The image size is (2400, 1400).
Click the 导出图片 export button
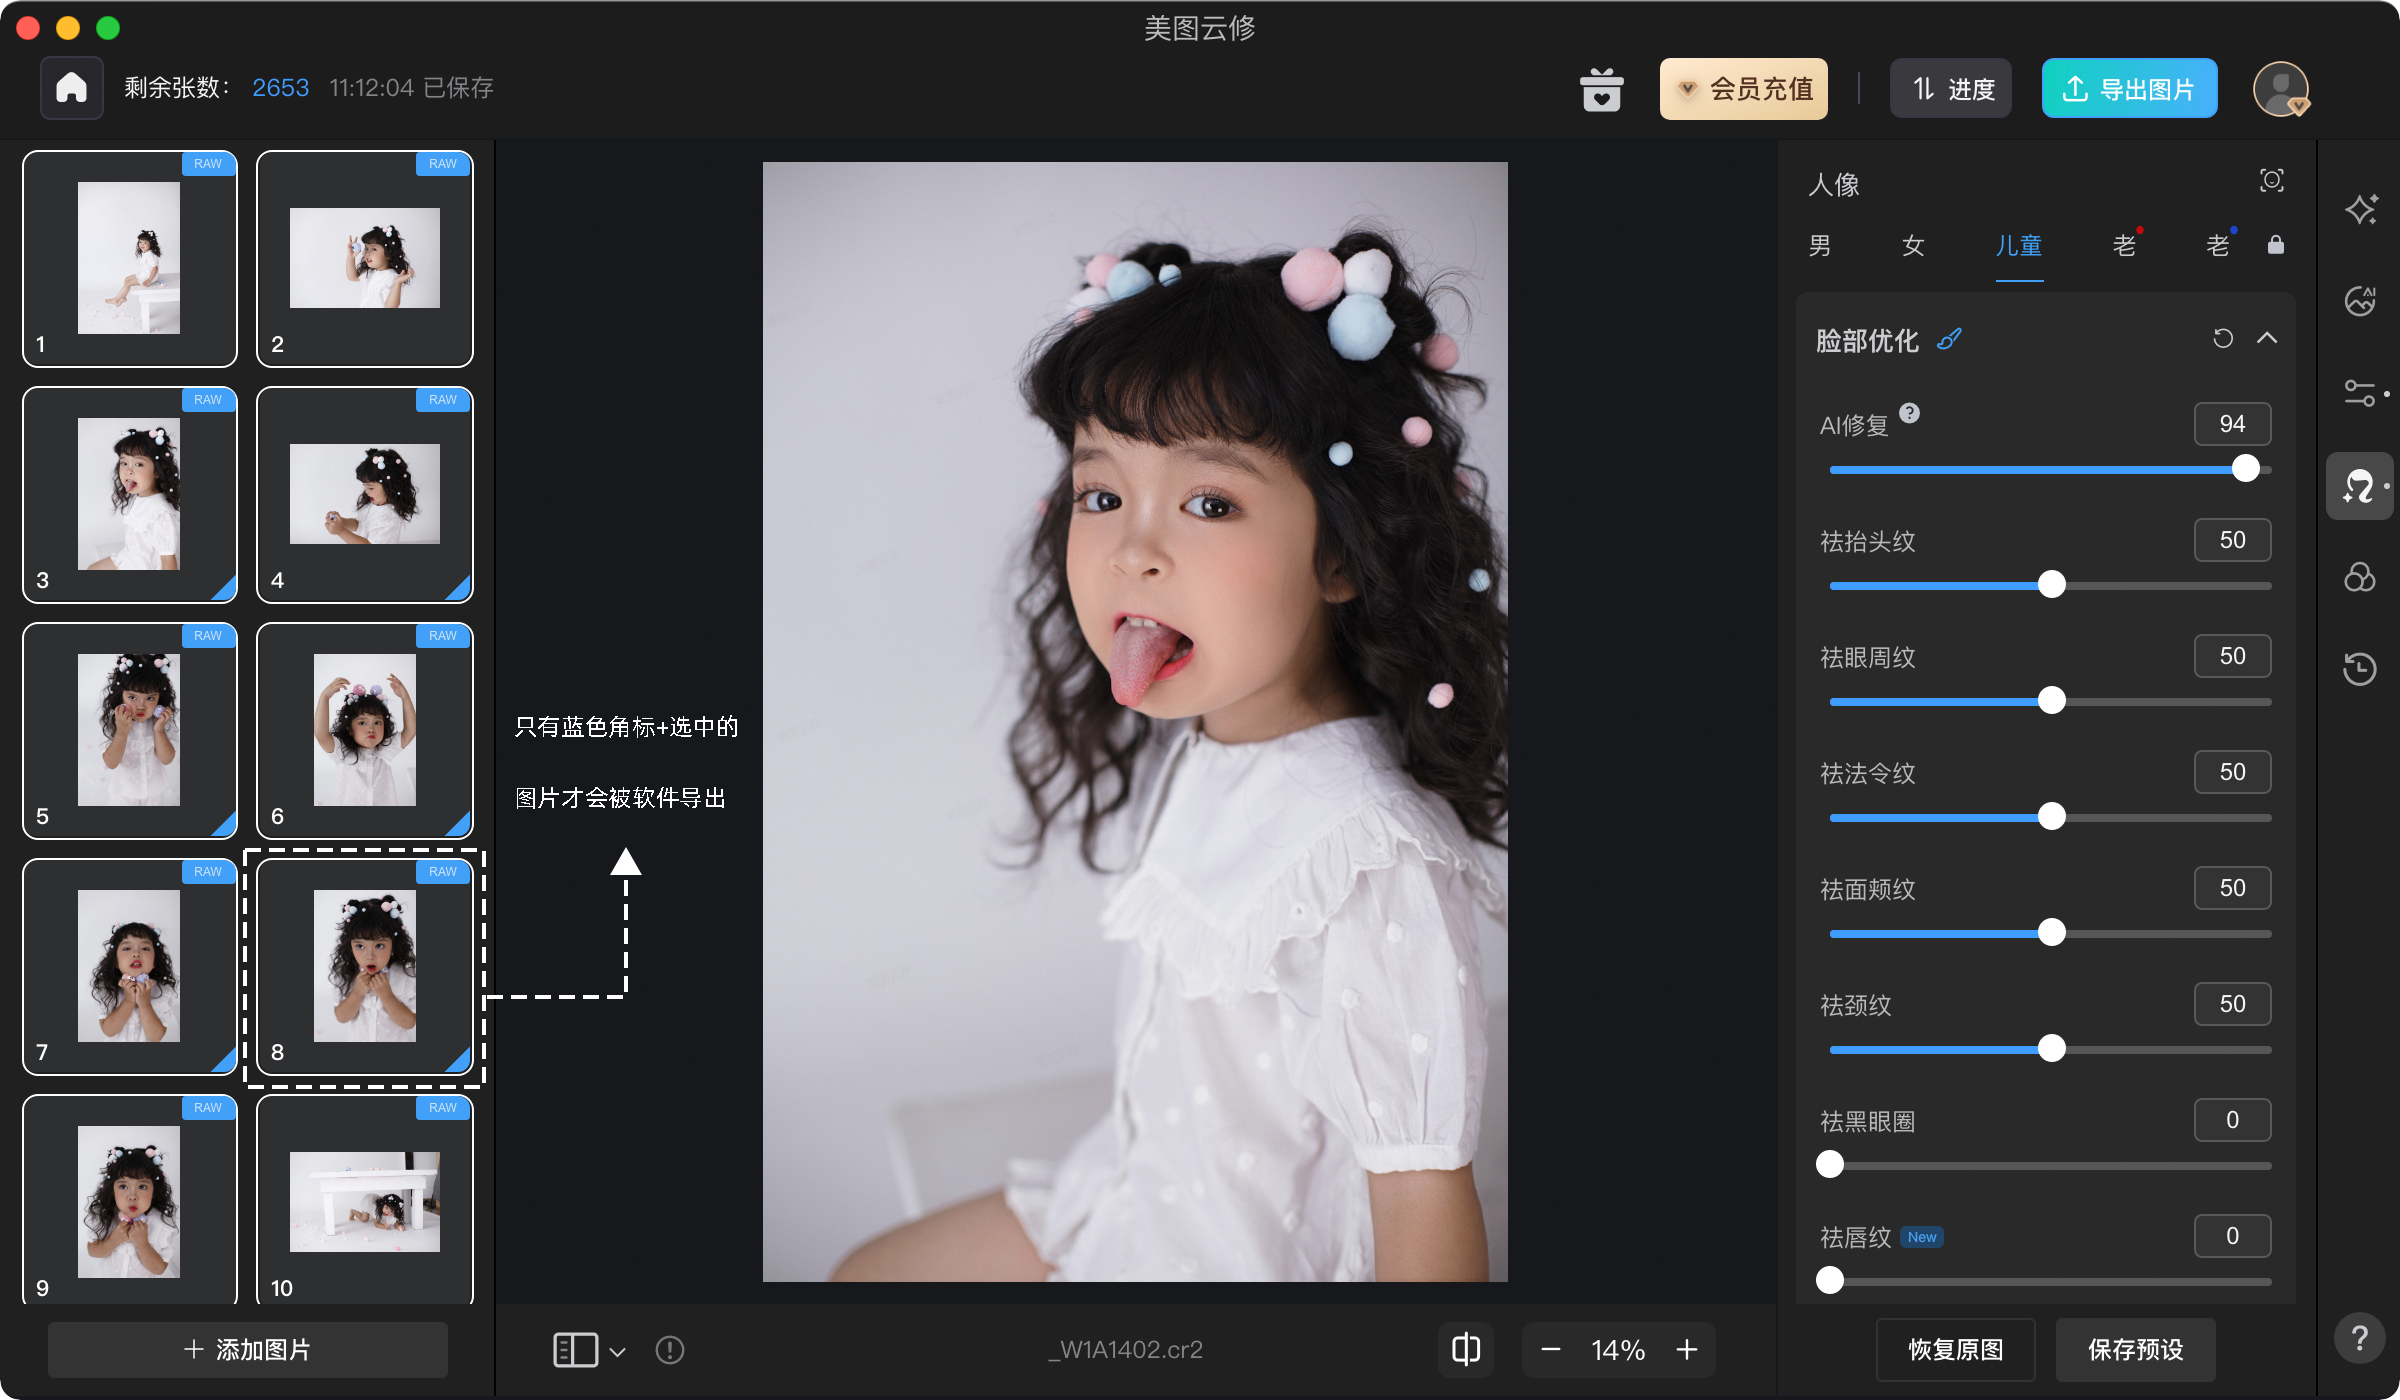tap(2129, 89)
